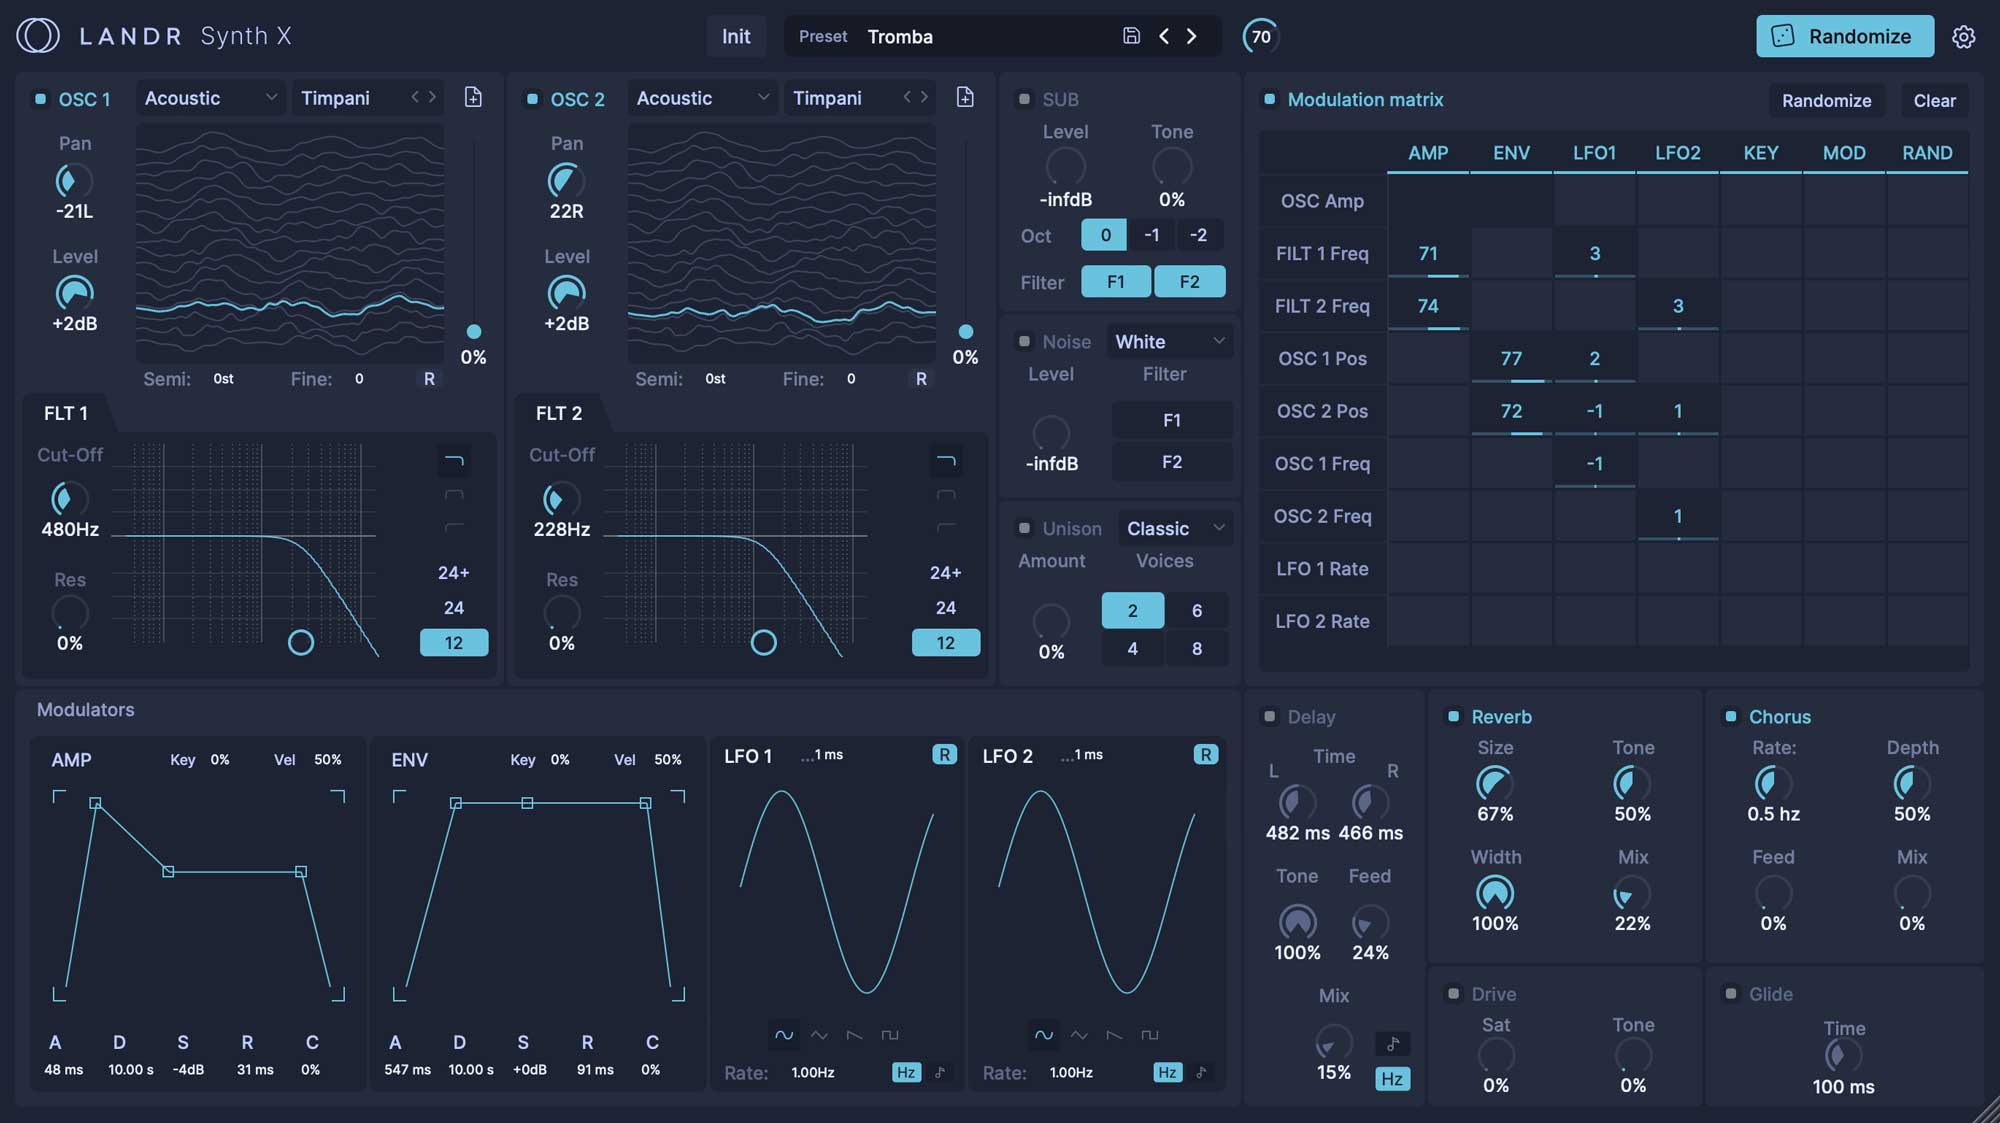
Task: Open the Noise type White dropdown
Action: pyautogui.click(x=1169, y=341)
